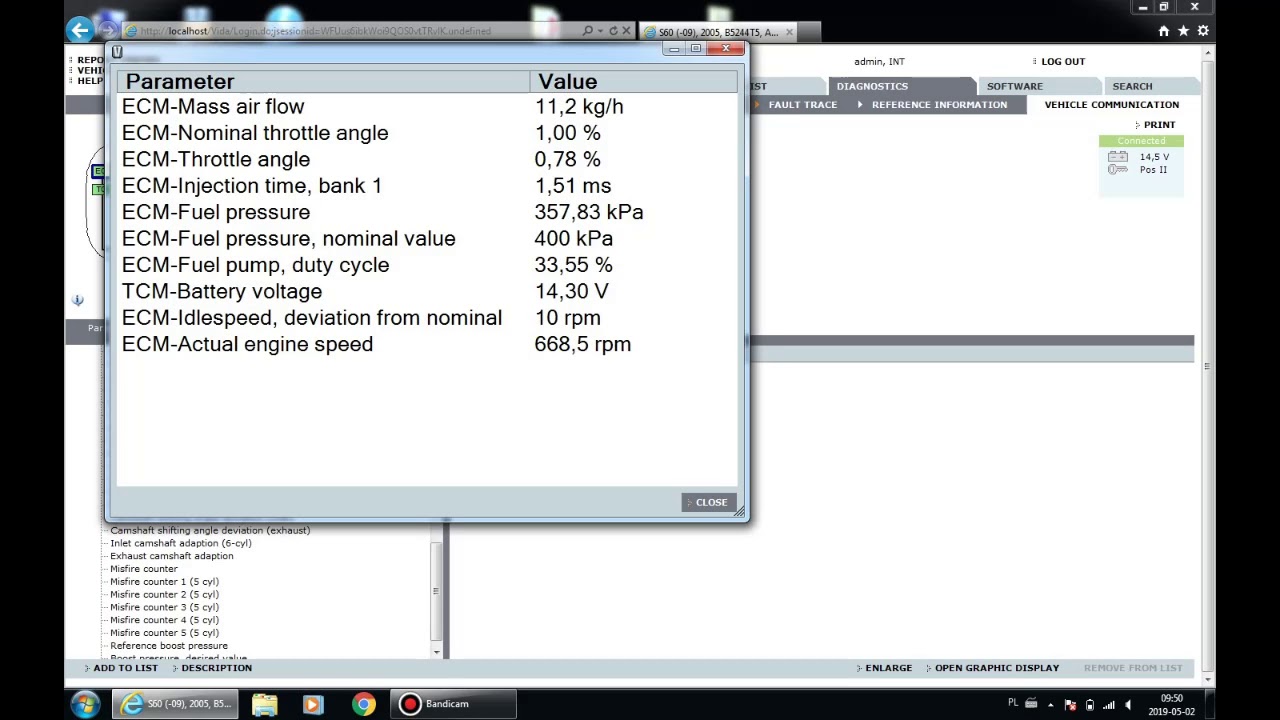Click the refresh icon in address bar

click(x=613, y=31)
